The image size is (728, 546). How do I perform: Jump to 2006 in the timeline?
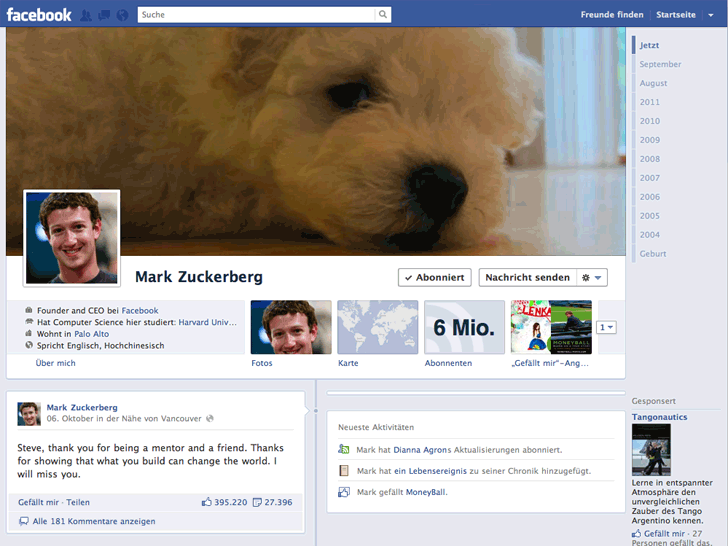pos(650,197)
